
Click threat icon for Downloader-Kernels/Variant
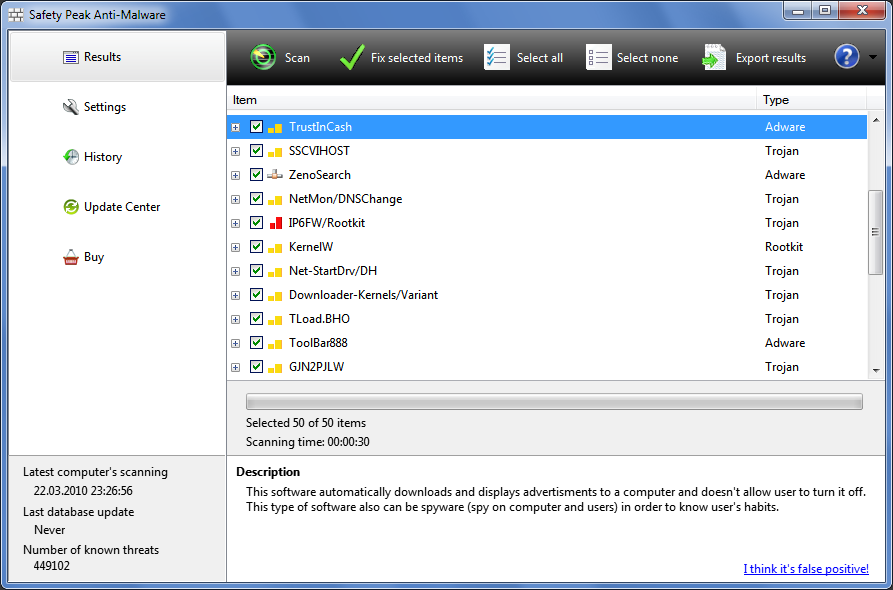tap(275, 296)
